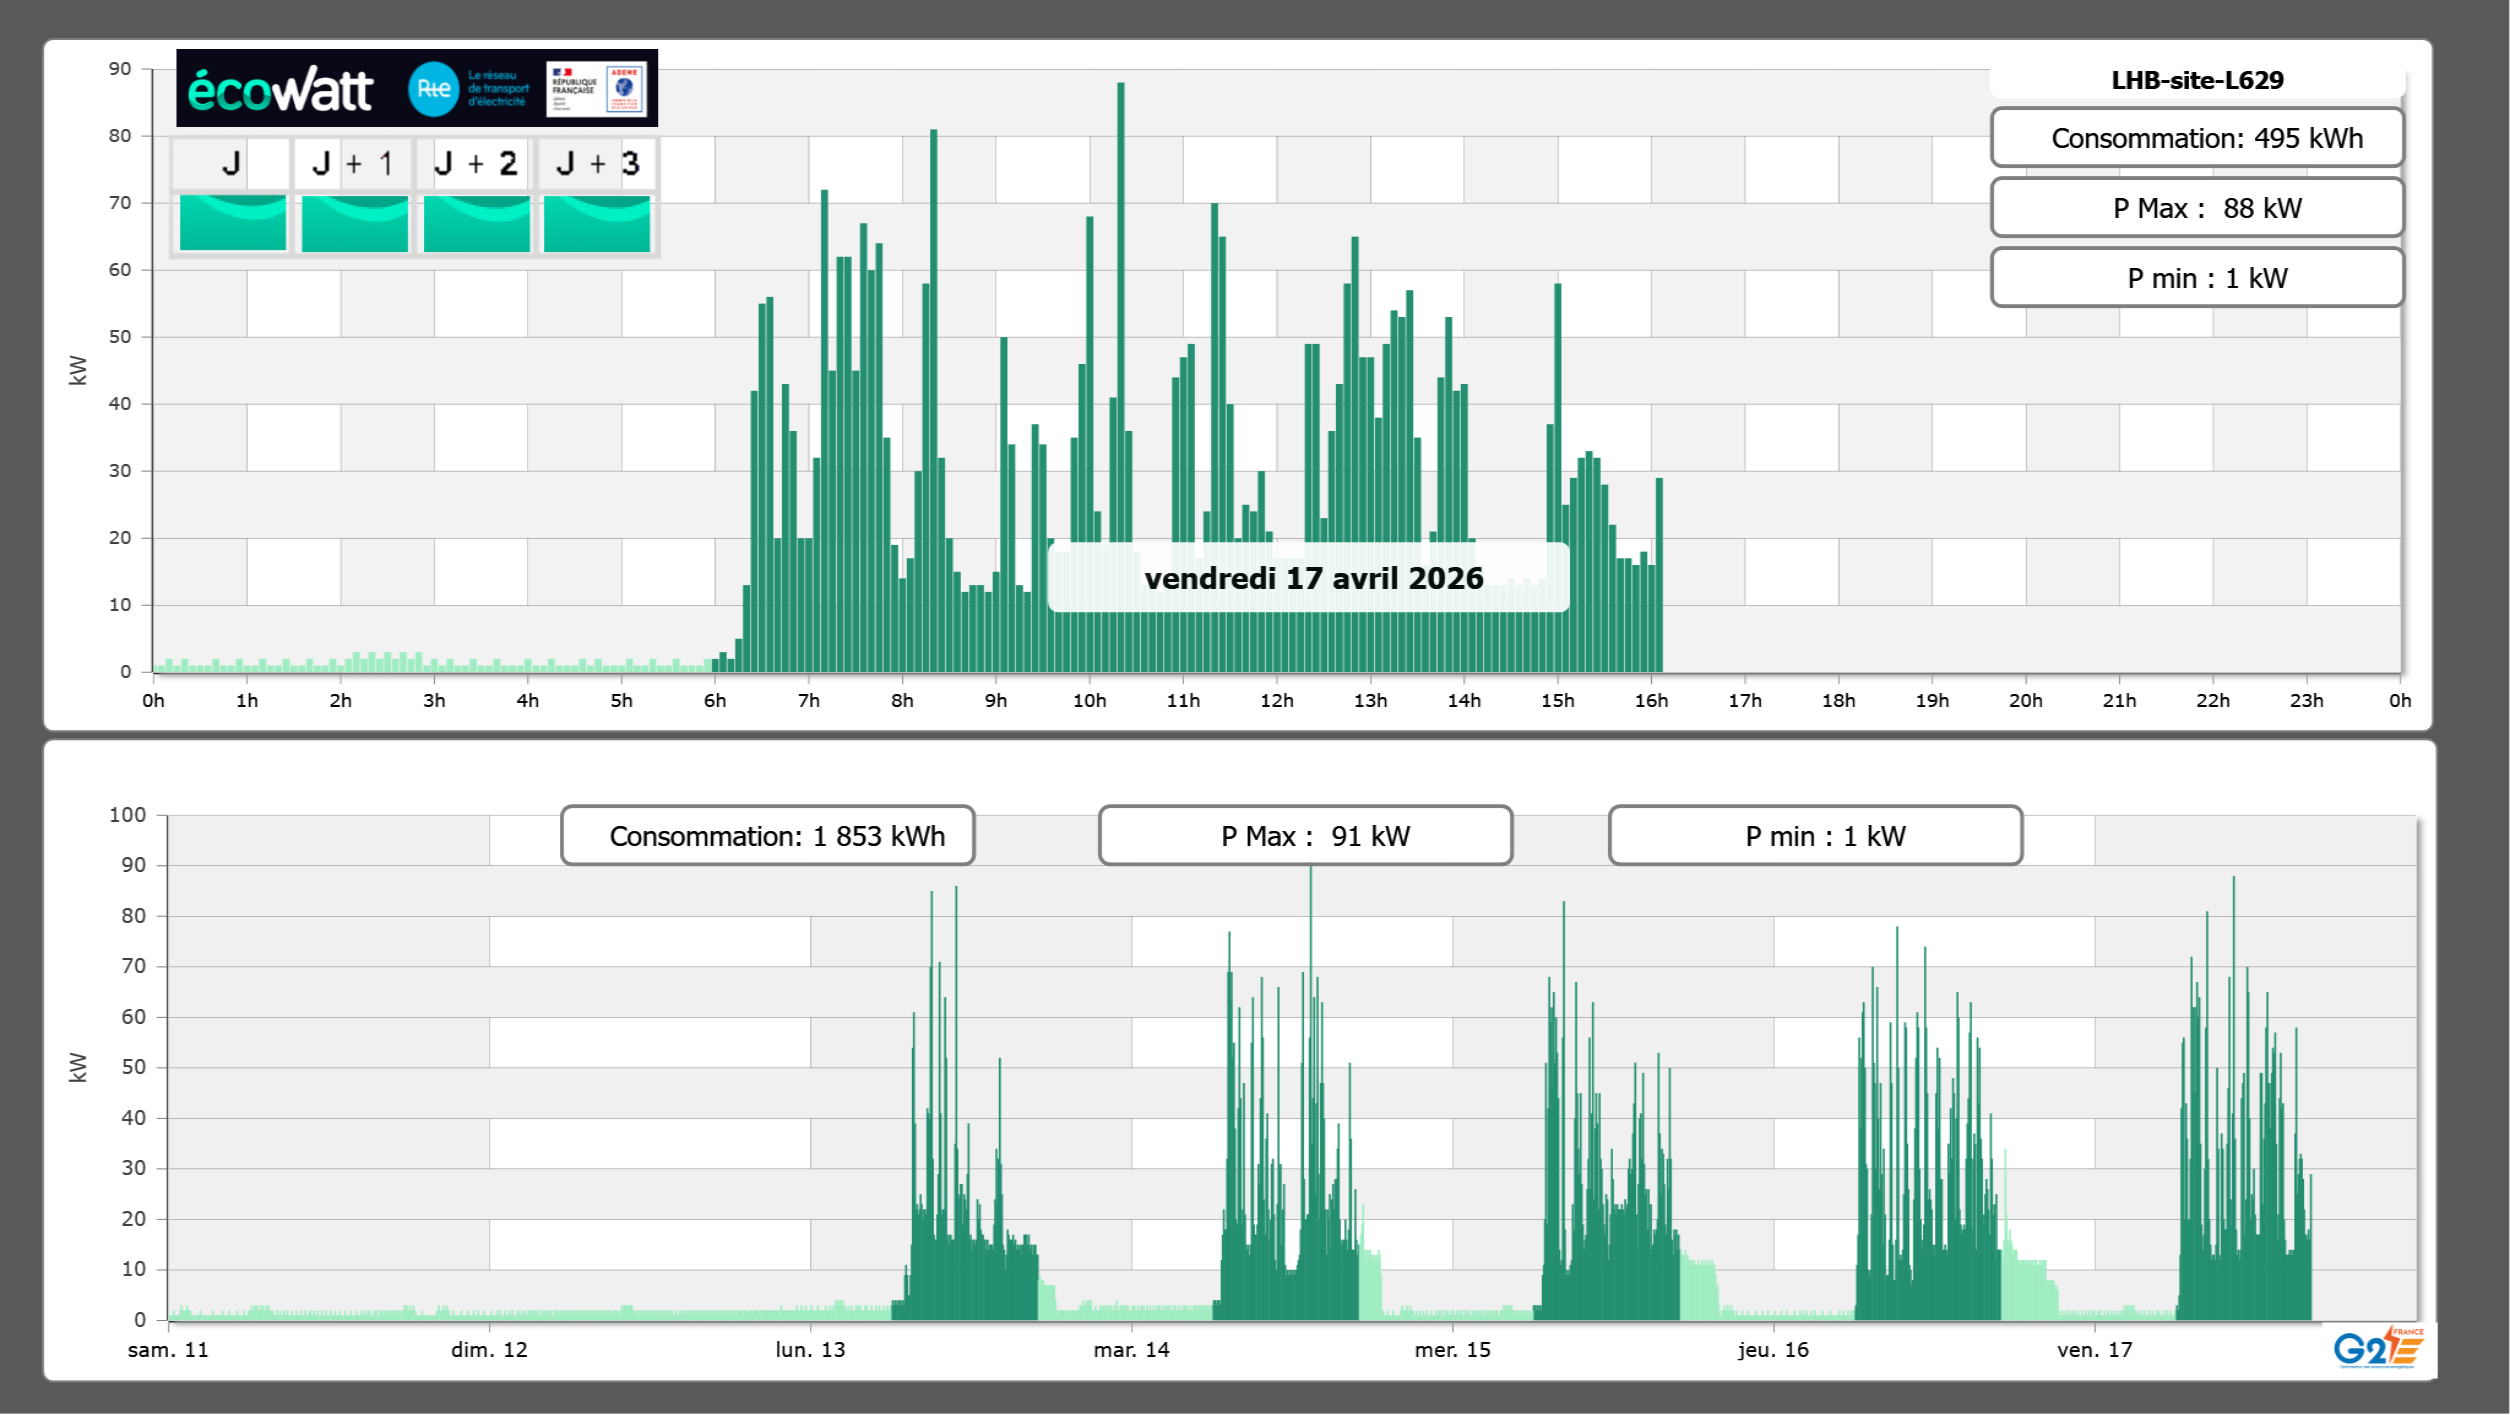Viewport: 2511px width, 1415px height.
Task: Click the LHB-site-L629 site title
Action: 2197,80
